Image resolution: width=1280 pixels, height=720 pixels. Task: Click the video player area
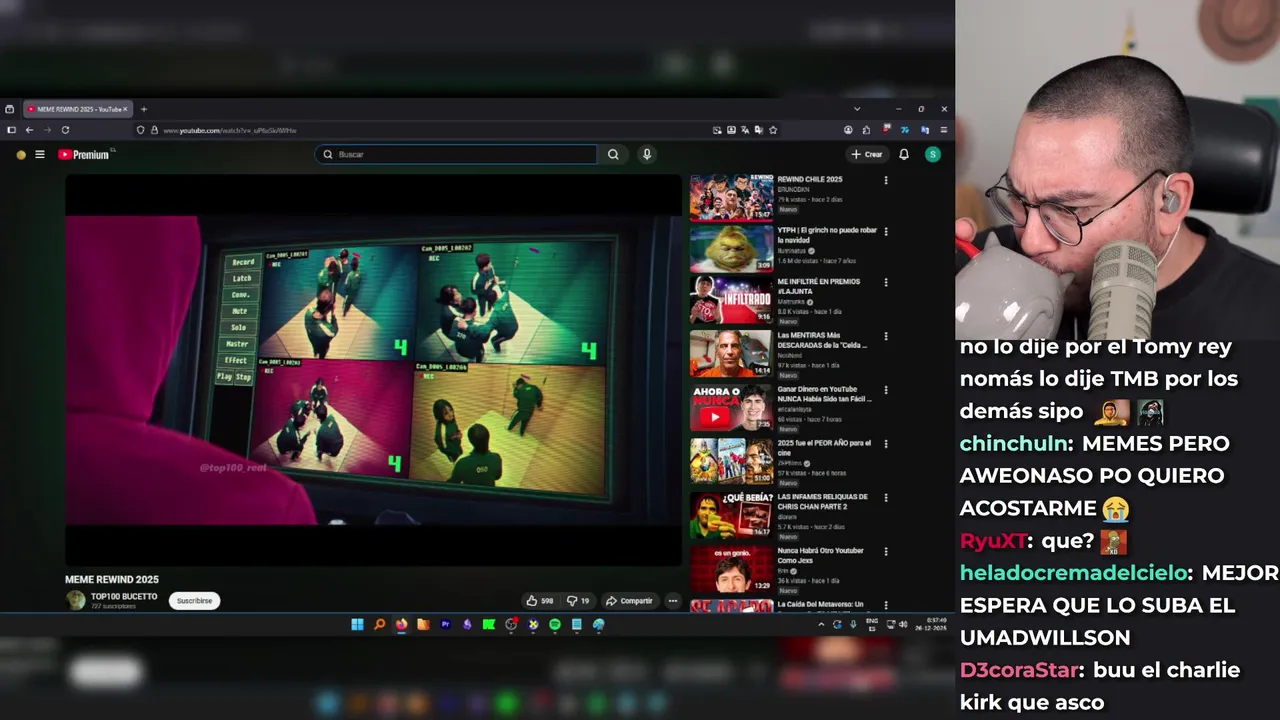click(373, 370)
